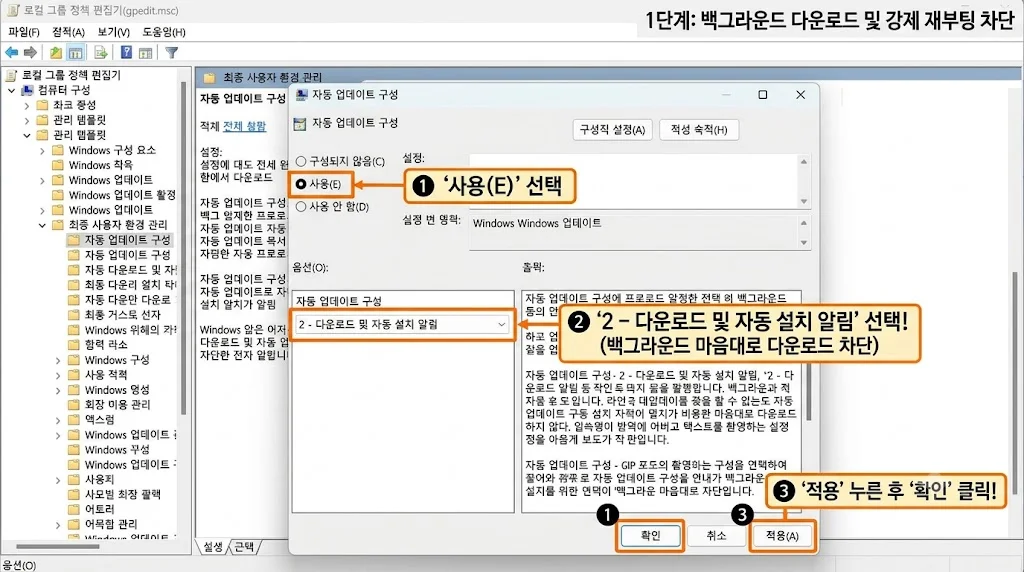1024x572 pixels.
Task: Click the Forward arrow toolbar icon
Action: click(30, 52)
